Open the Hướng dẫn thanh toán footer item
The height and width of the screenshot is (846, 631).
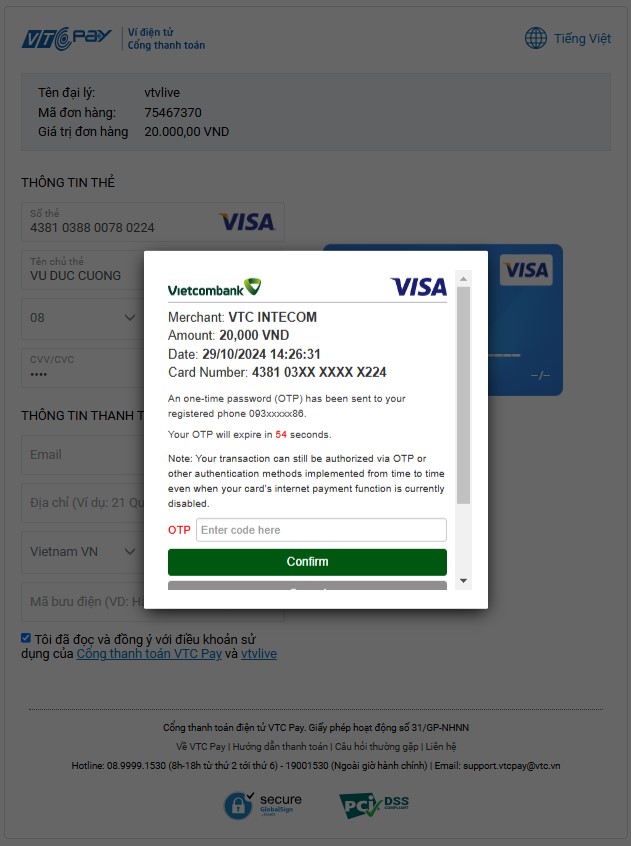(280, 747)
